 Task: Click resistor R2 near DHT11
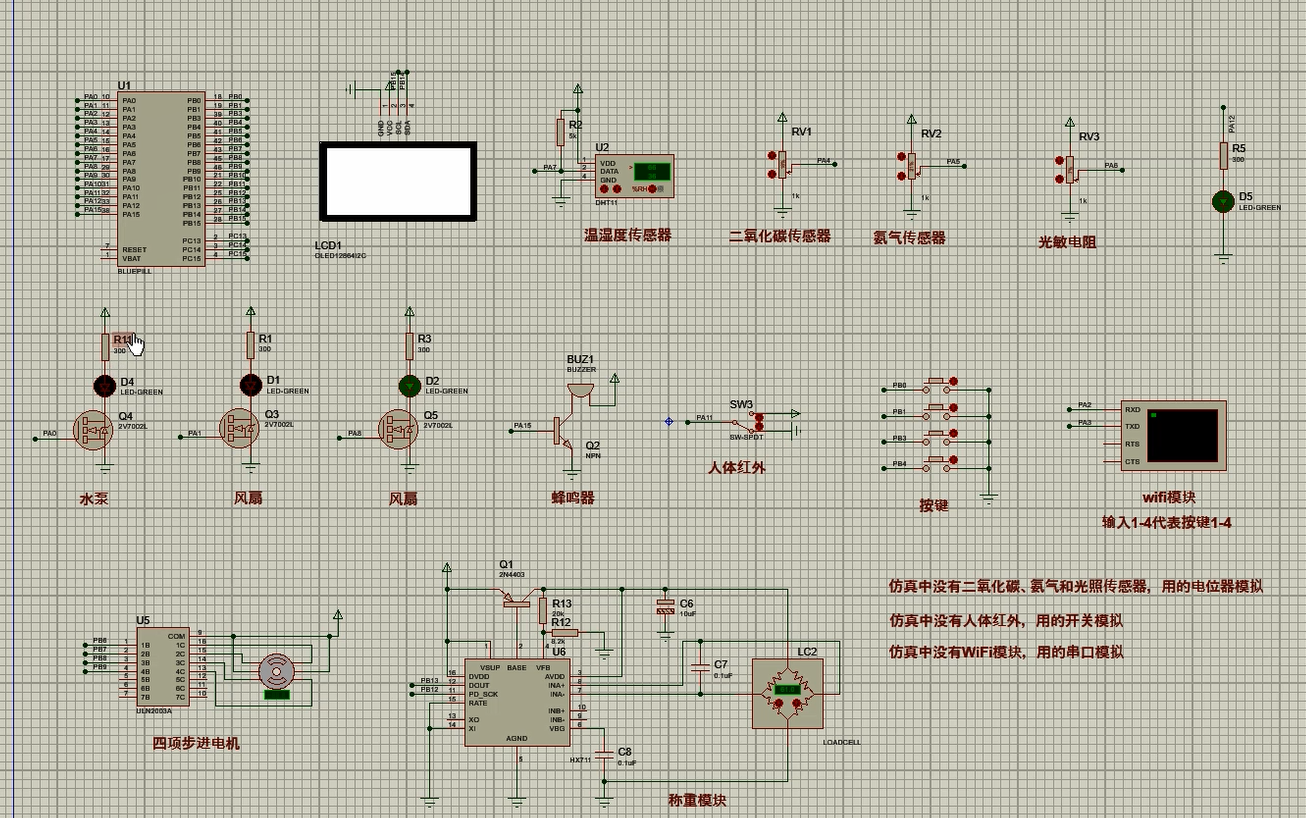560,130
